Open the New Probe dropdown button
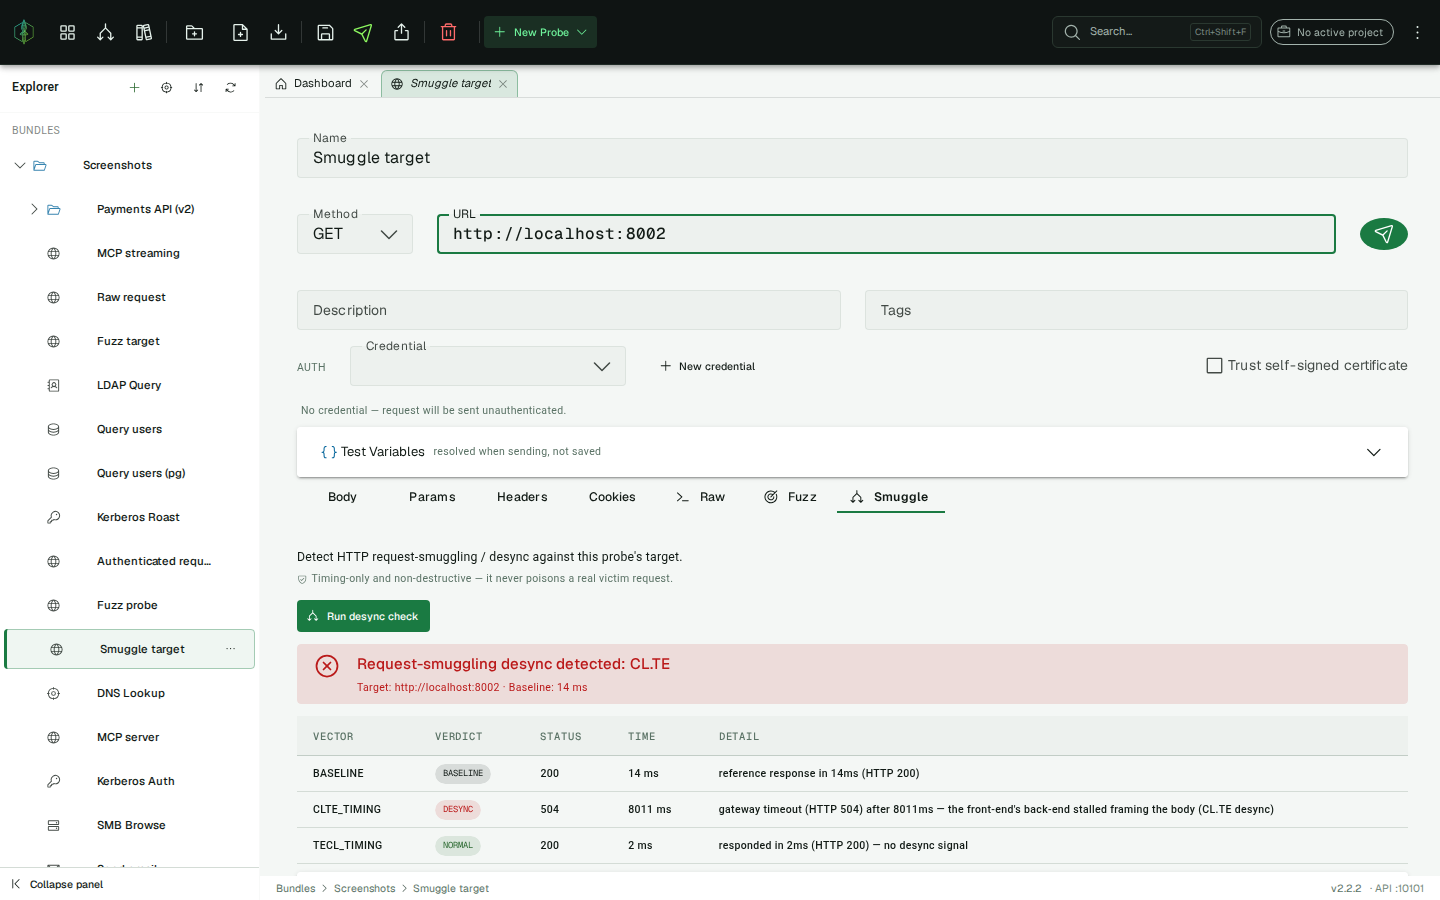 click(540, 32)
